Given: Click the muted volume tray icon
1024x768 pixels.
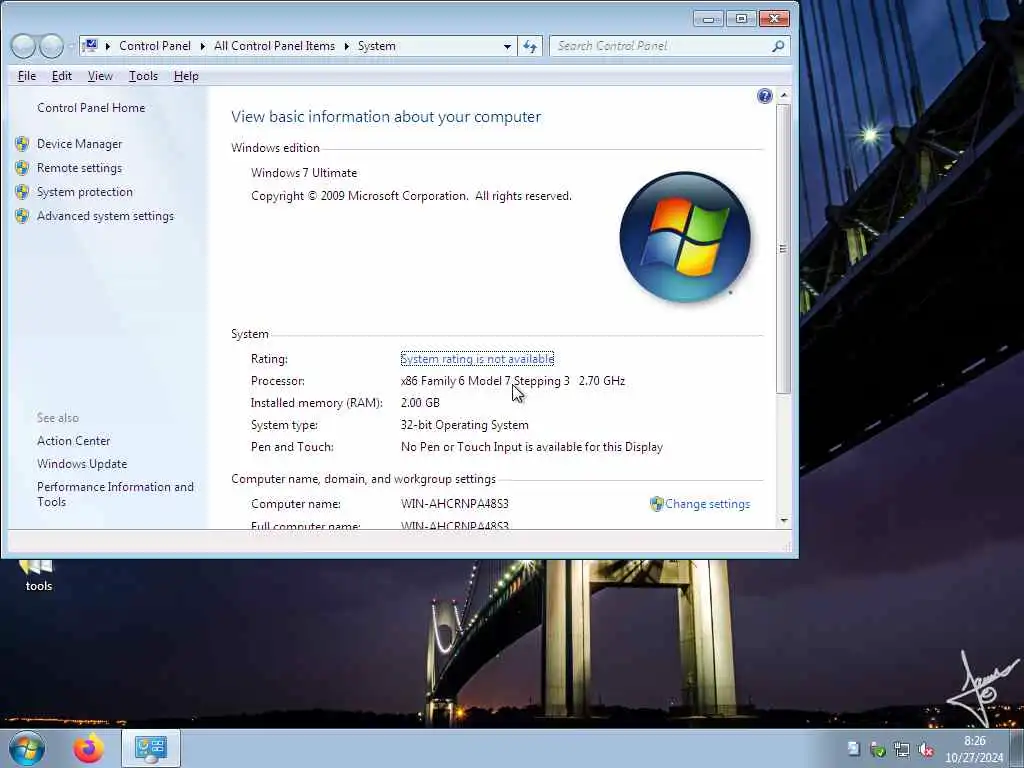Looking at the screenshot, I should pos(925,749).
